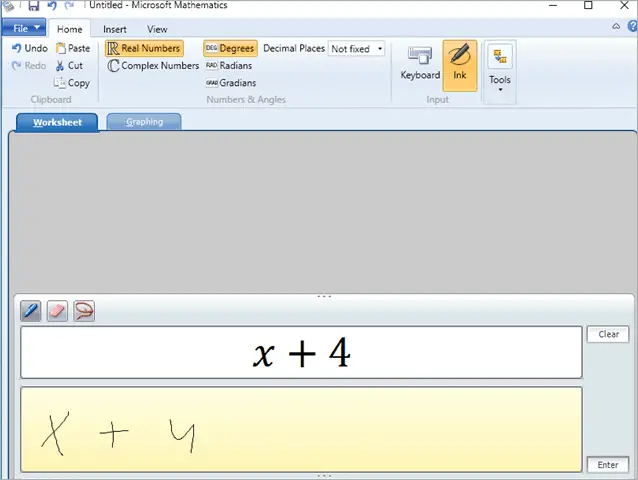Switch input to Keyboard mode
Image resolution: width=638 pixels, height=480 pixels.
[x=420, y=65]
